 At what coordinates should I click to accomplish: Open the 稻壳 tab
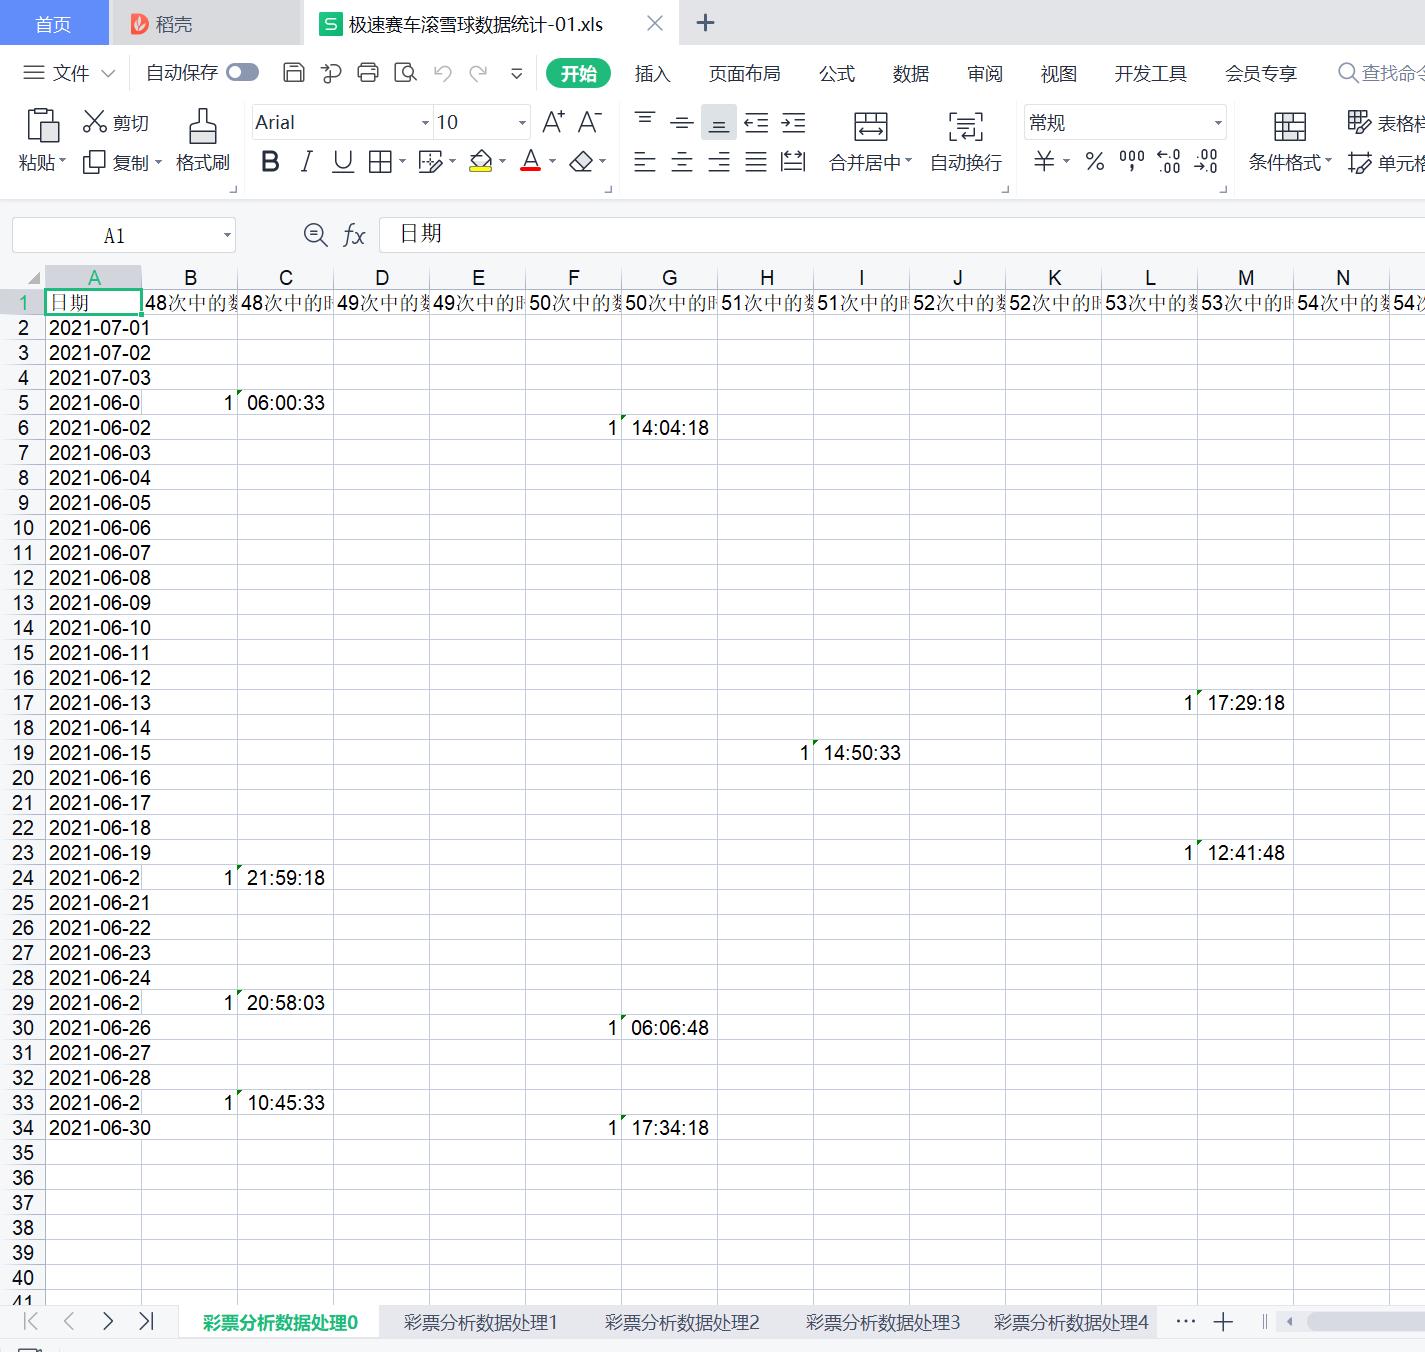205,23
